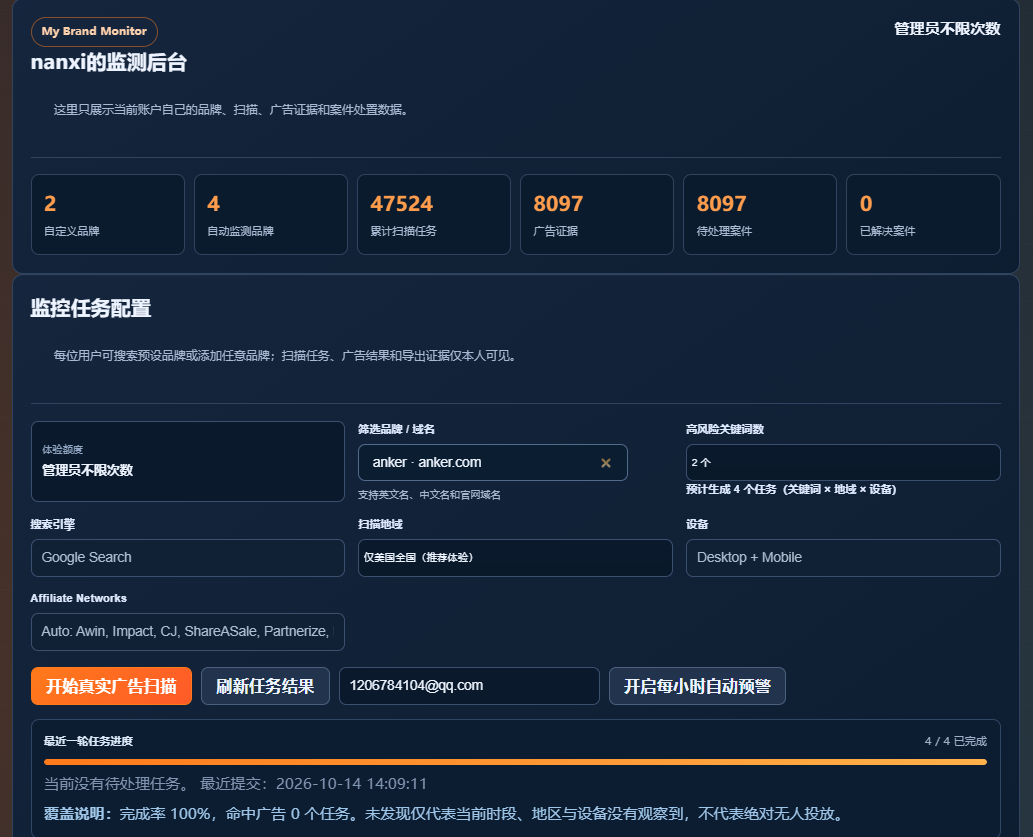Click 开启每小时自动预警 to enable hourly alerts

[697, 686]
